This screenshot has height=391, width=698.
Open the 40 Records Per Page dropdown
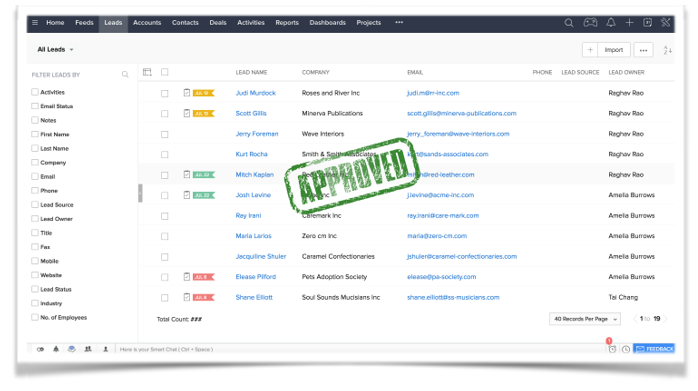click(585, 319)
